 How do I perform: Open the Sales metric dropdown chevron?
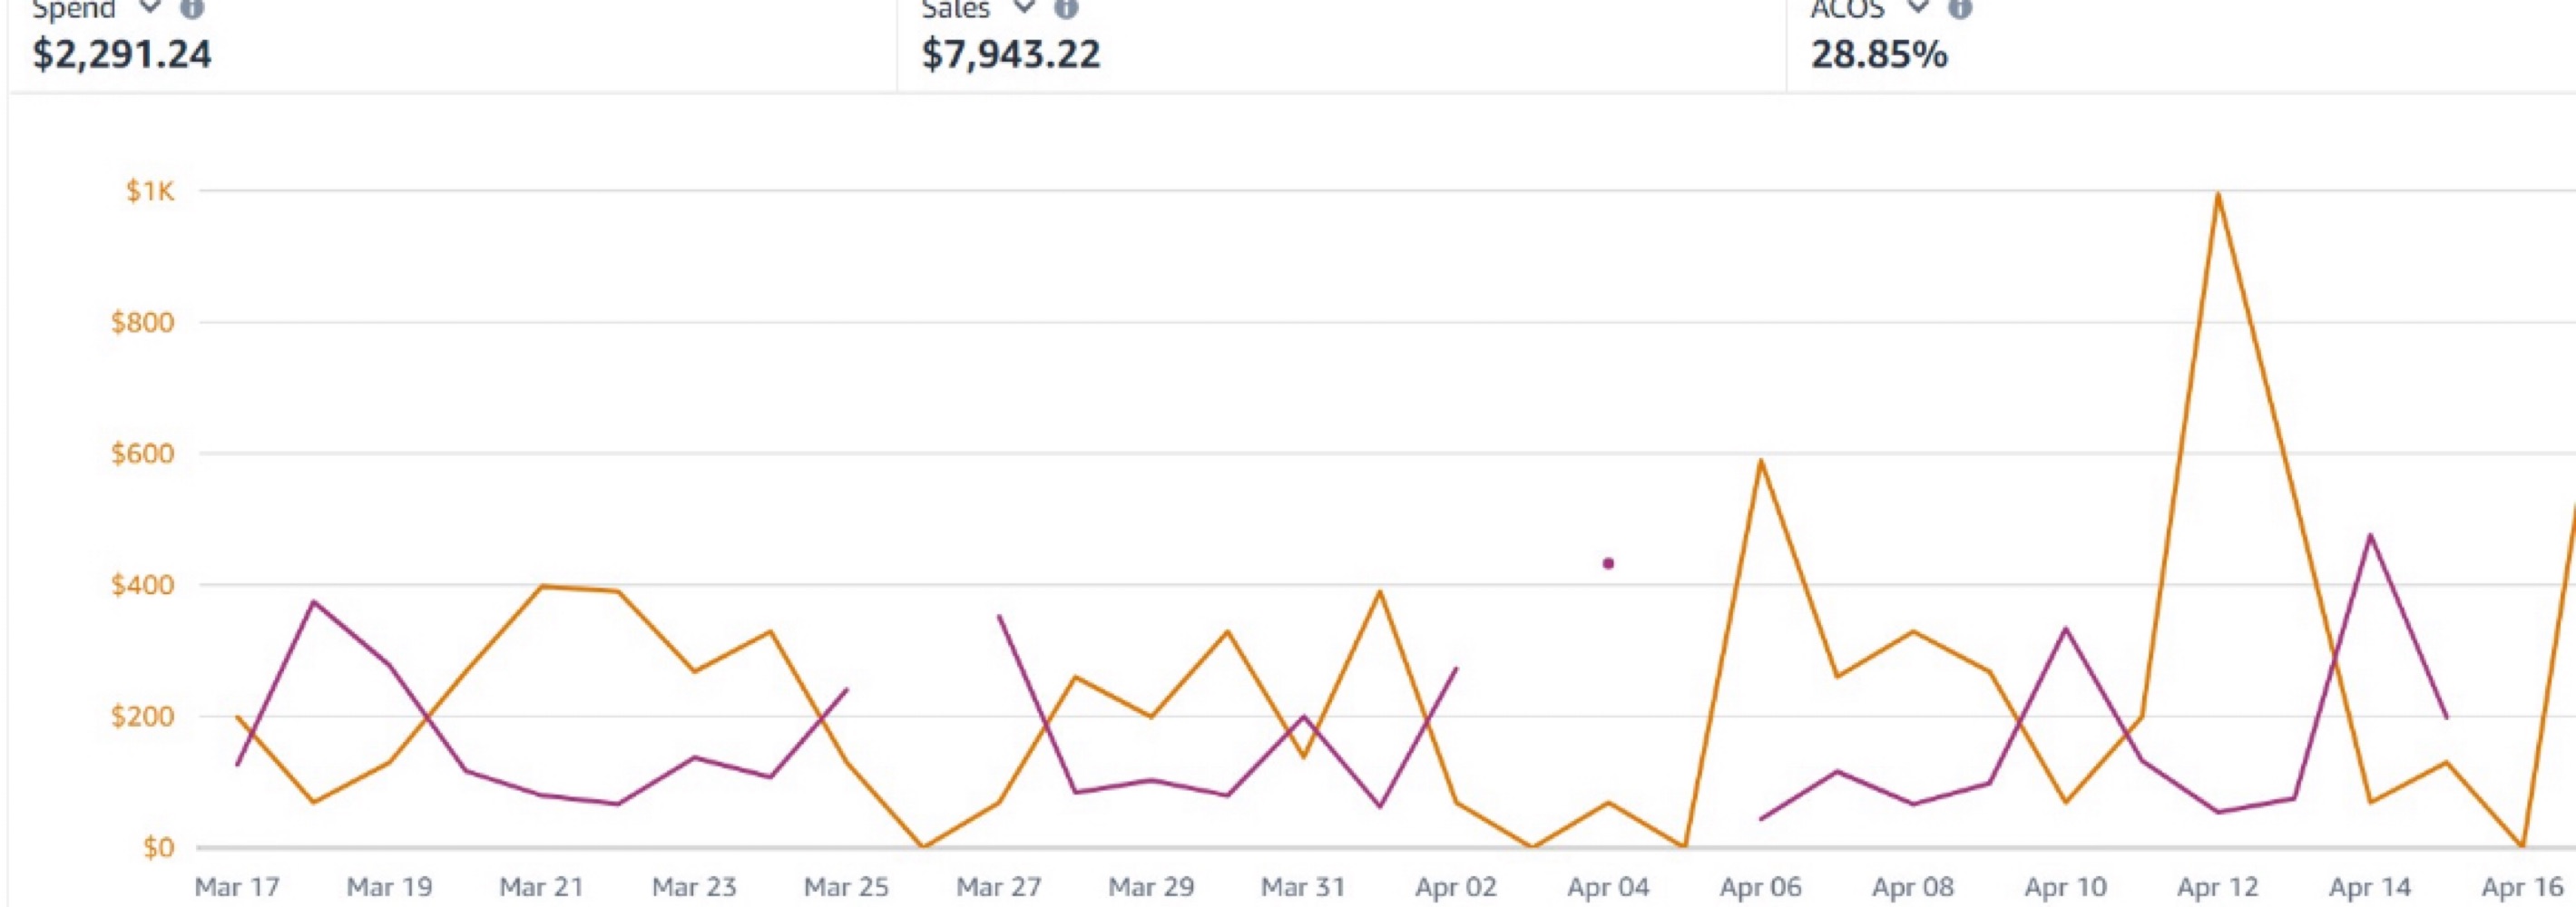coord(1023,7)
